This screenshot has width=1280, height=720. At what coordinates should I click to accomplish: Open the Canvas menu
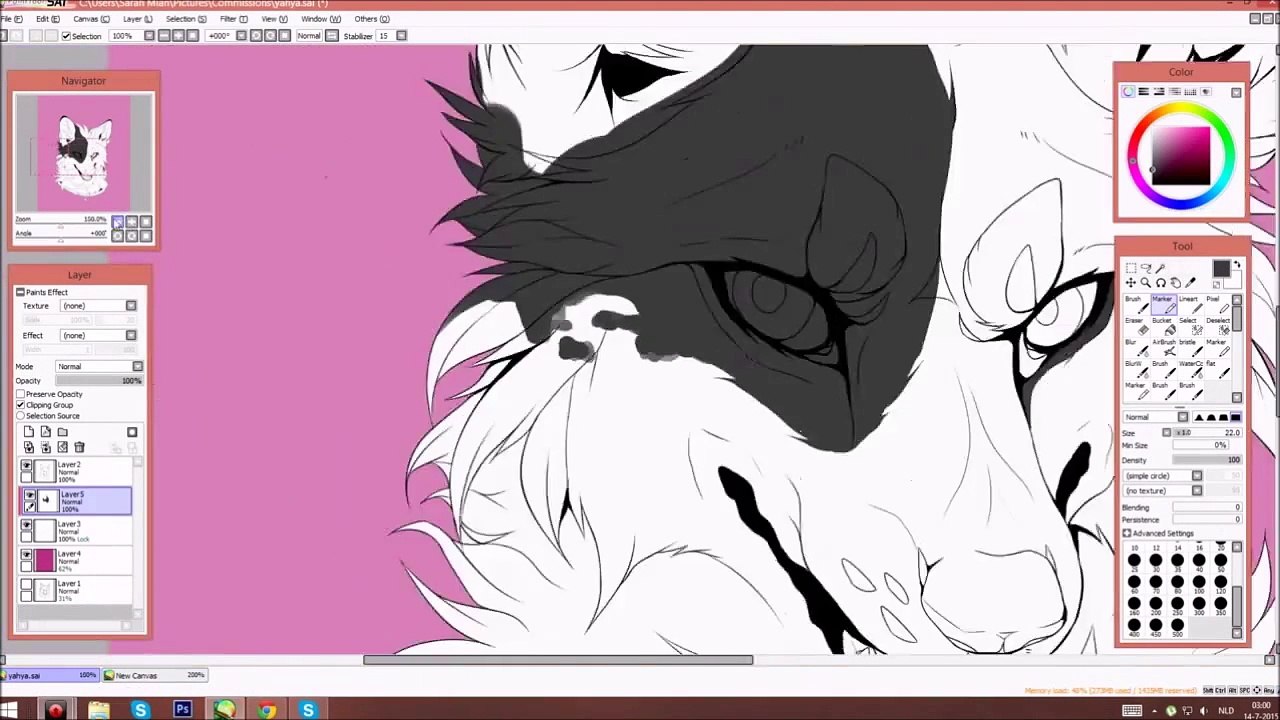(91, 19)
